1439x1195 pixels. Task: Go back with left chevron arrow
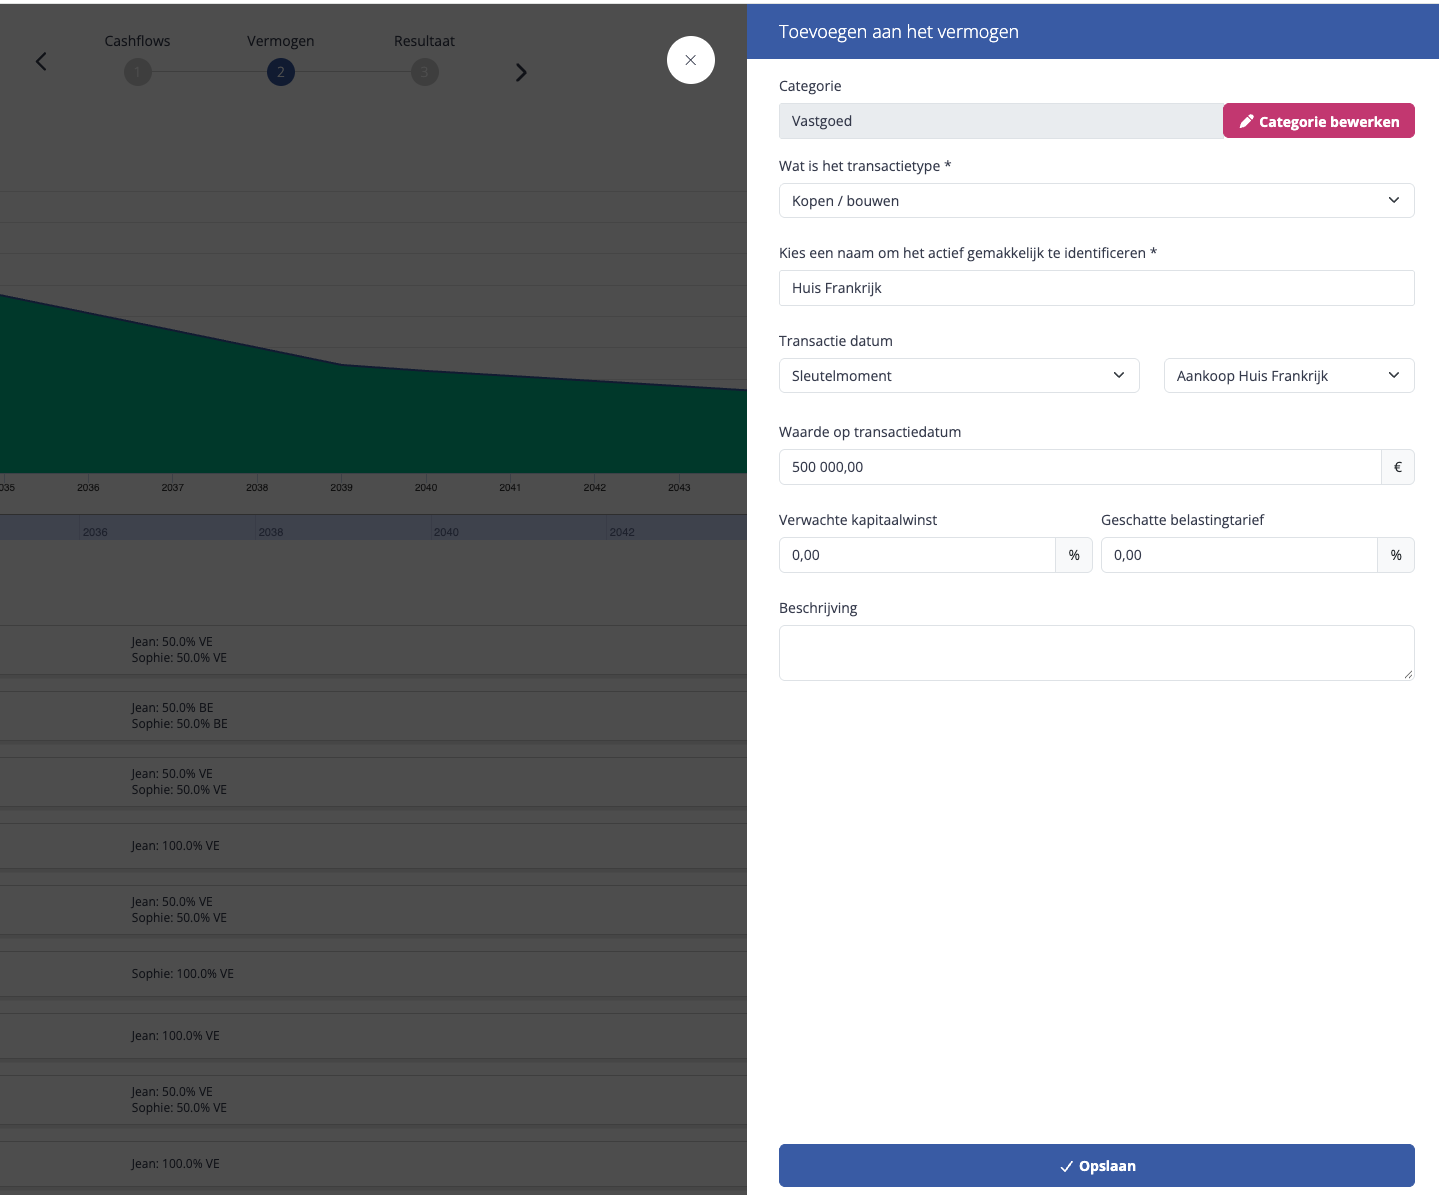coord(41,61)
